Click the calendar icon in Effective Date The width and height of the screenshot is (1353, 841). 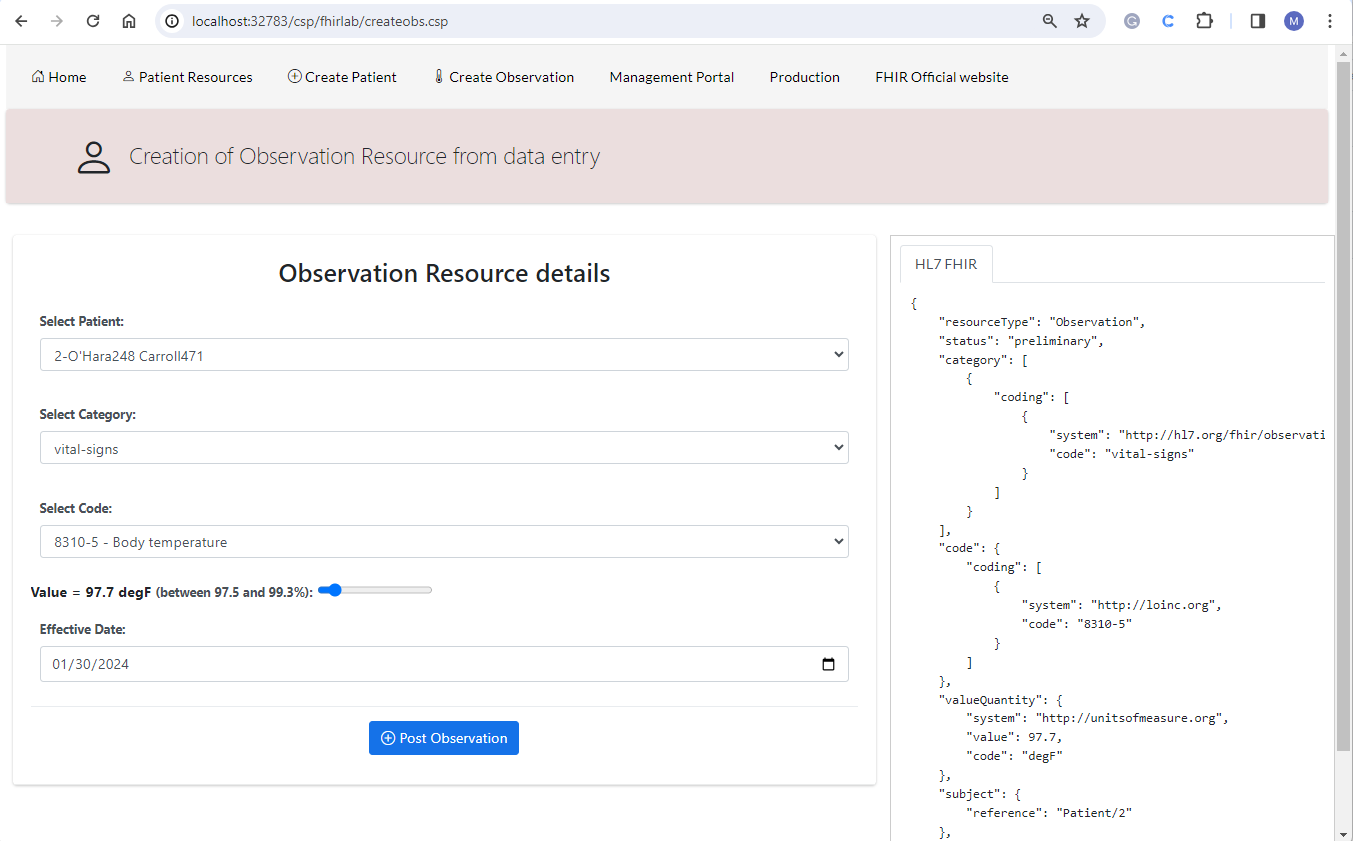(x=828, y=664)
